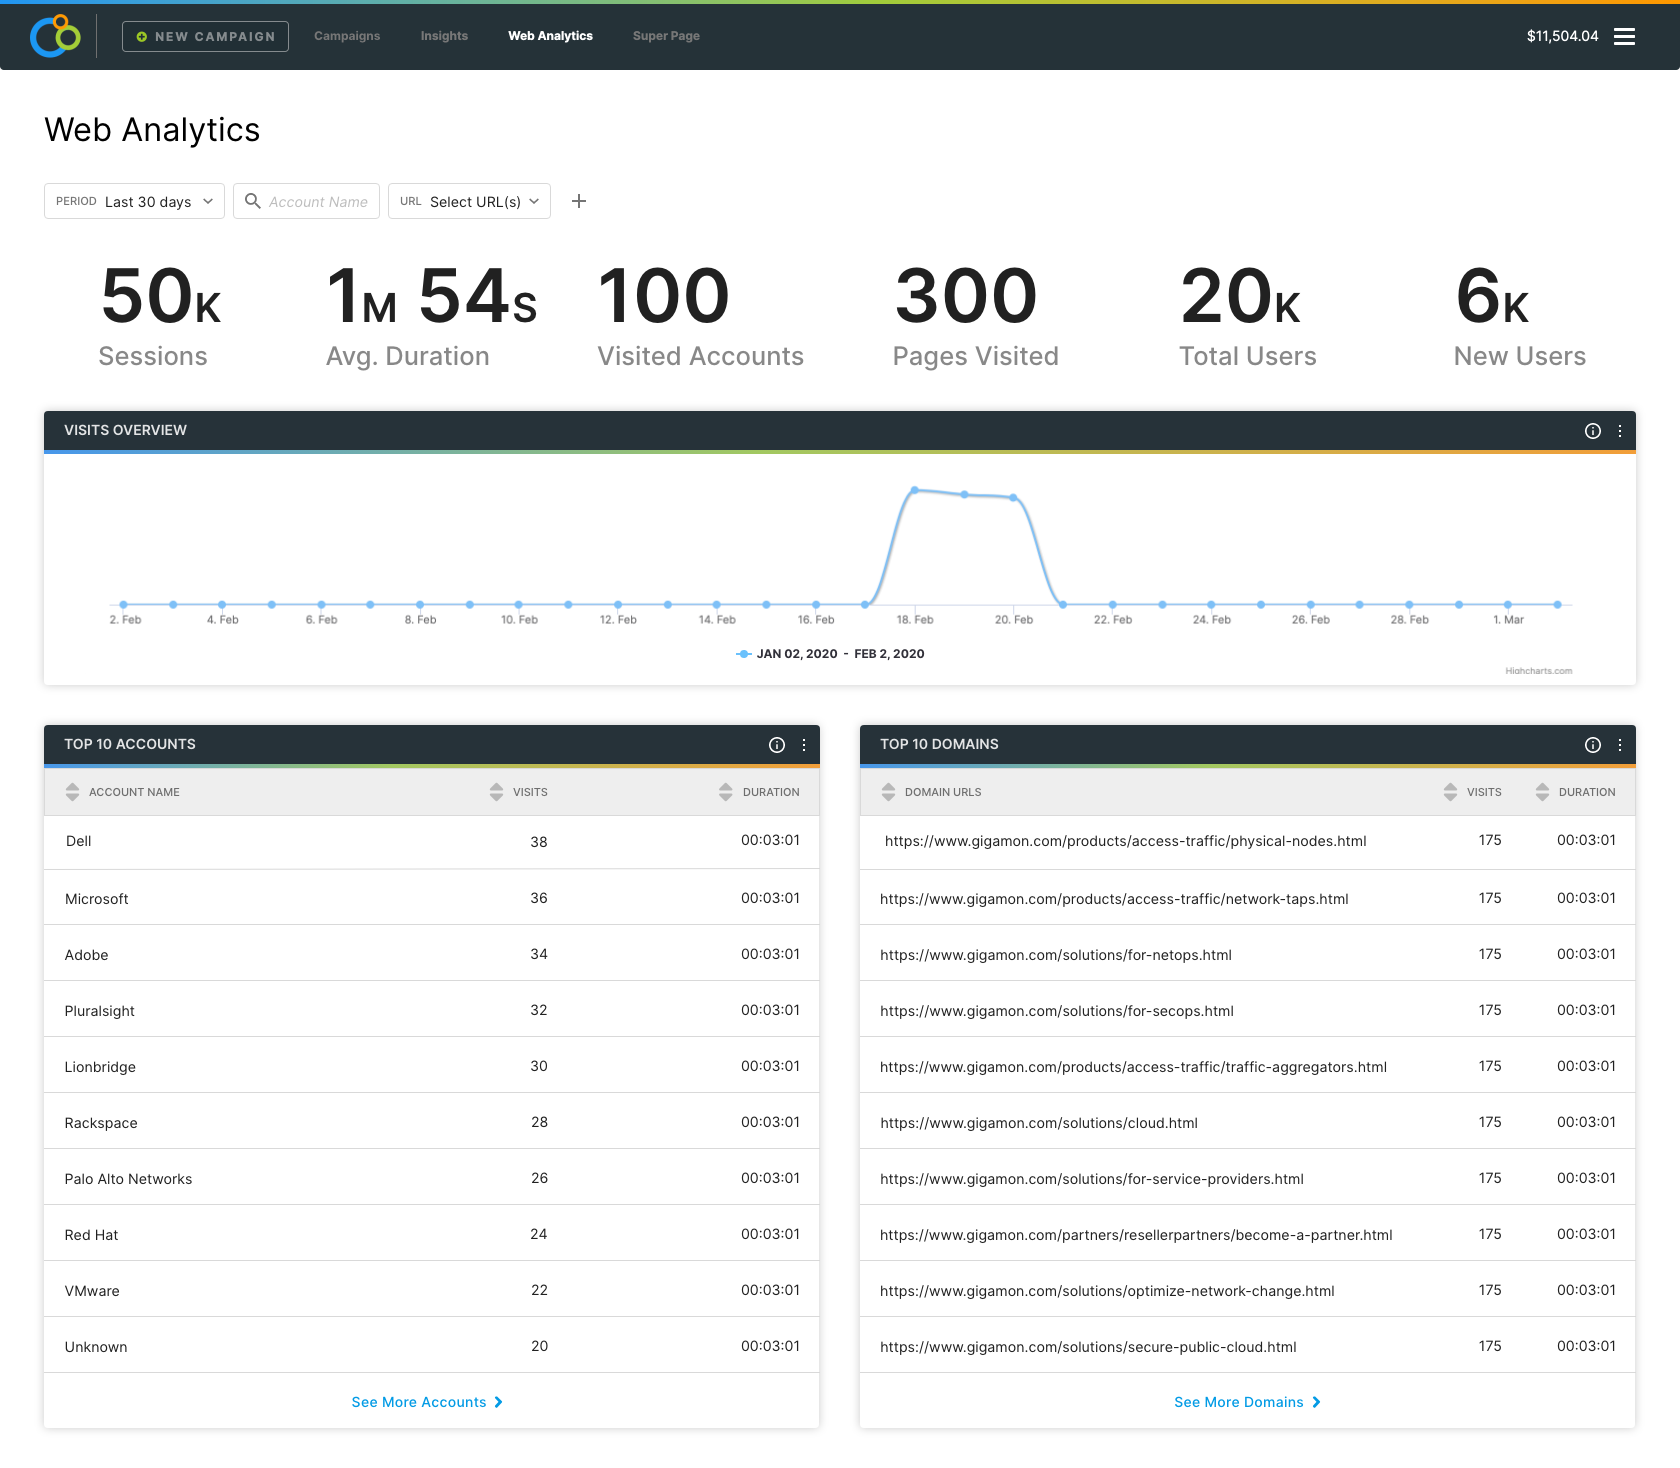Click the secure-public-cloud.html domain URL
This screenshot has width=1680, height=1468.
point(1088,1347)
